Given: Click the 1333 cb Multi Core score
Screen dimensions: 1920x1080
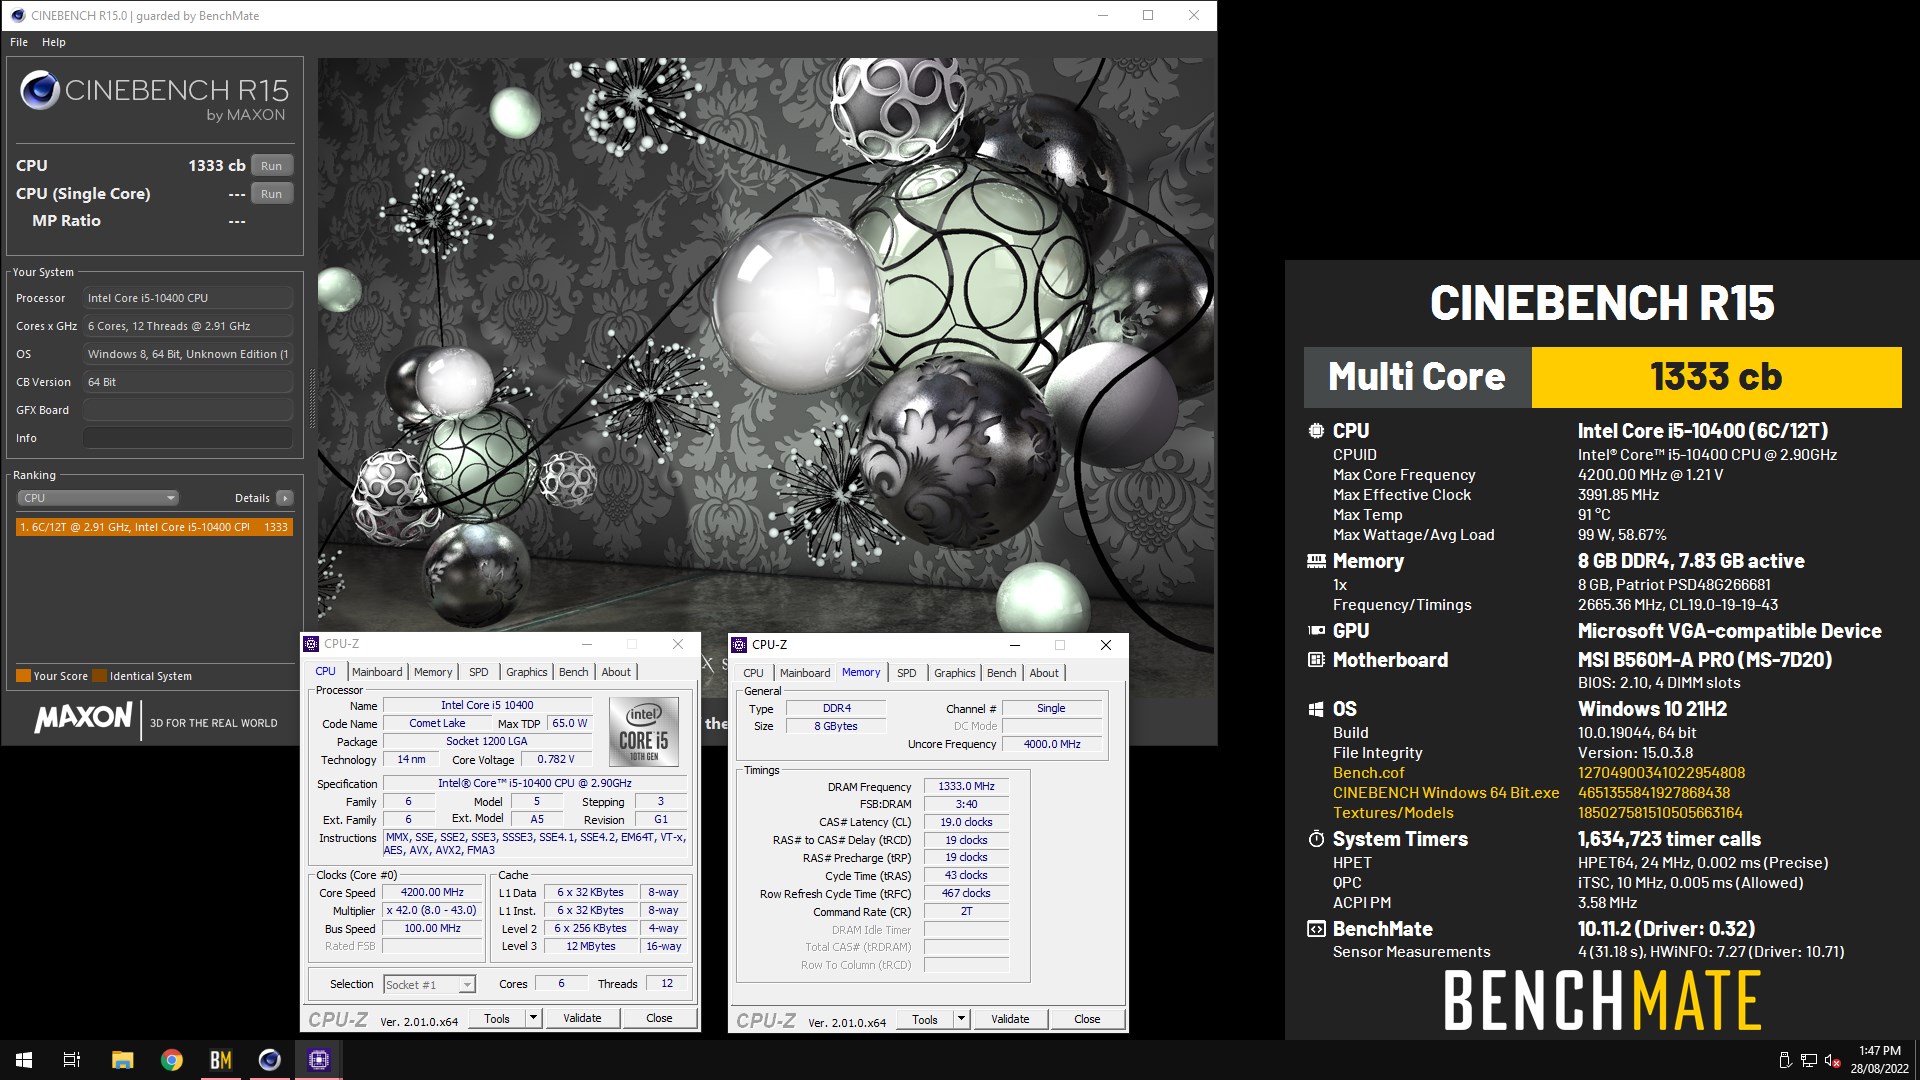Looking at the screenshot, I should click(1716, 377).
